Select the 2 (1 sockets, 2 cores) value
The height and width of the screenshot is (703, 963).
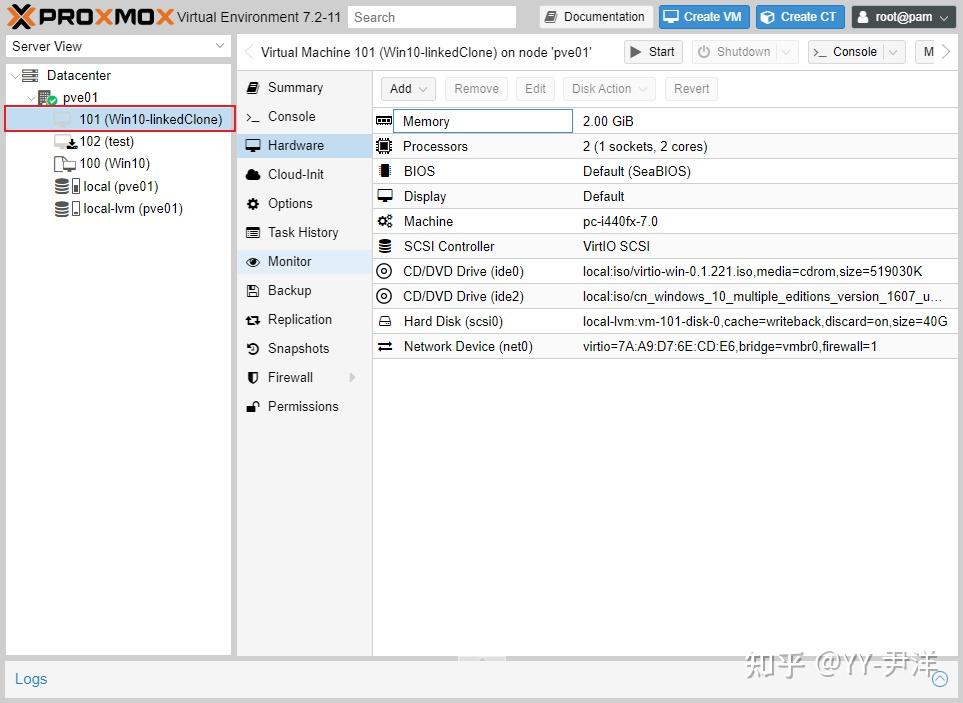645,146
